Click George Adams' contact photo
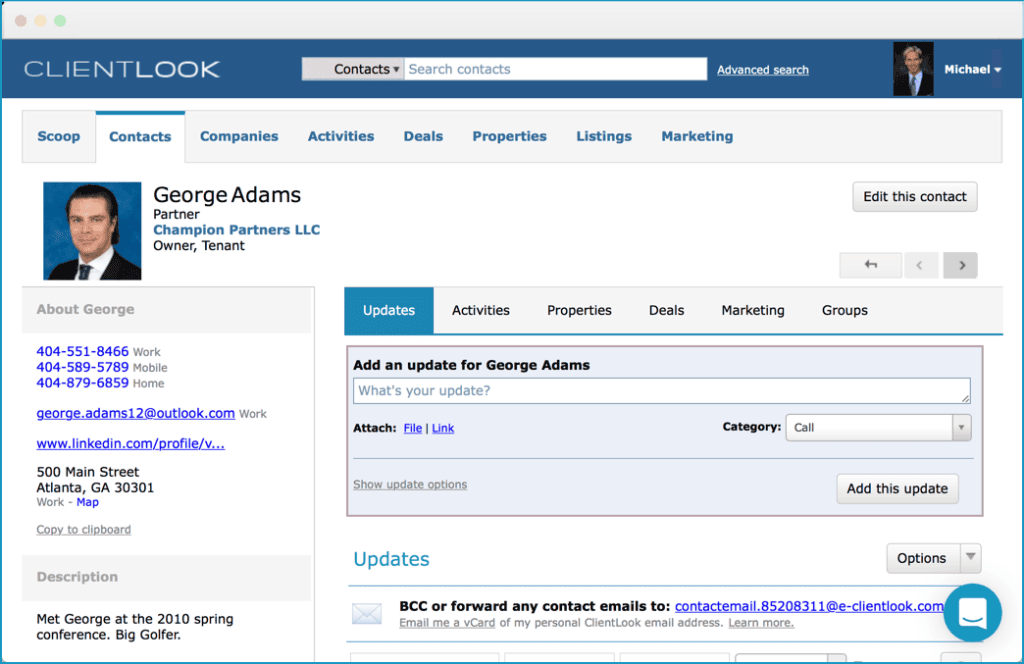 coord(92,231)
